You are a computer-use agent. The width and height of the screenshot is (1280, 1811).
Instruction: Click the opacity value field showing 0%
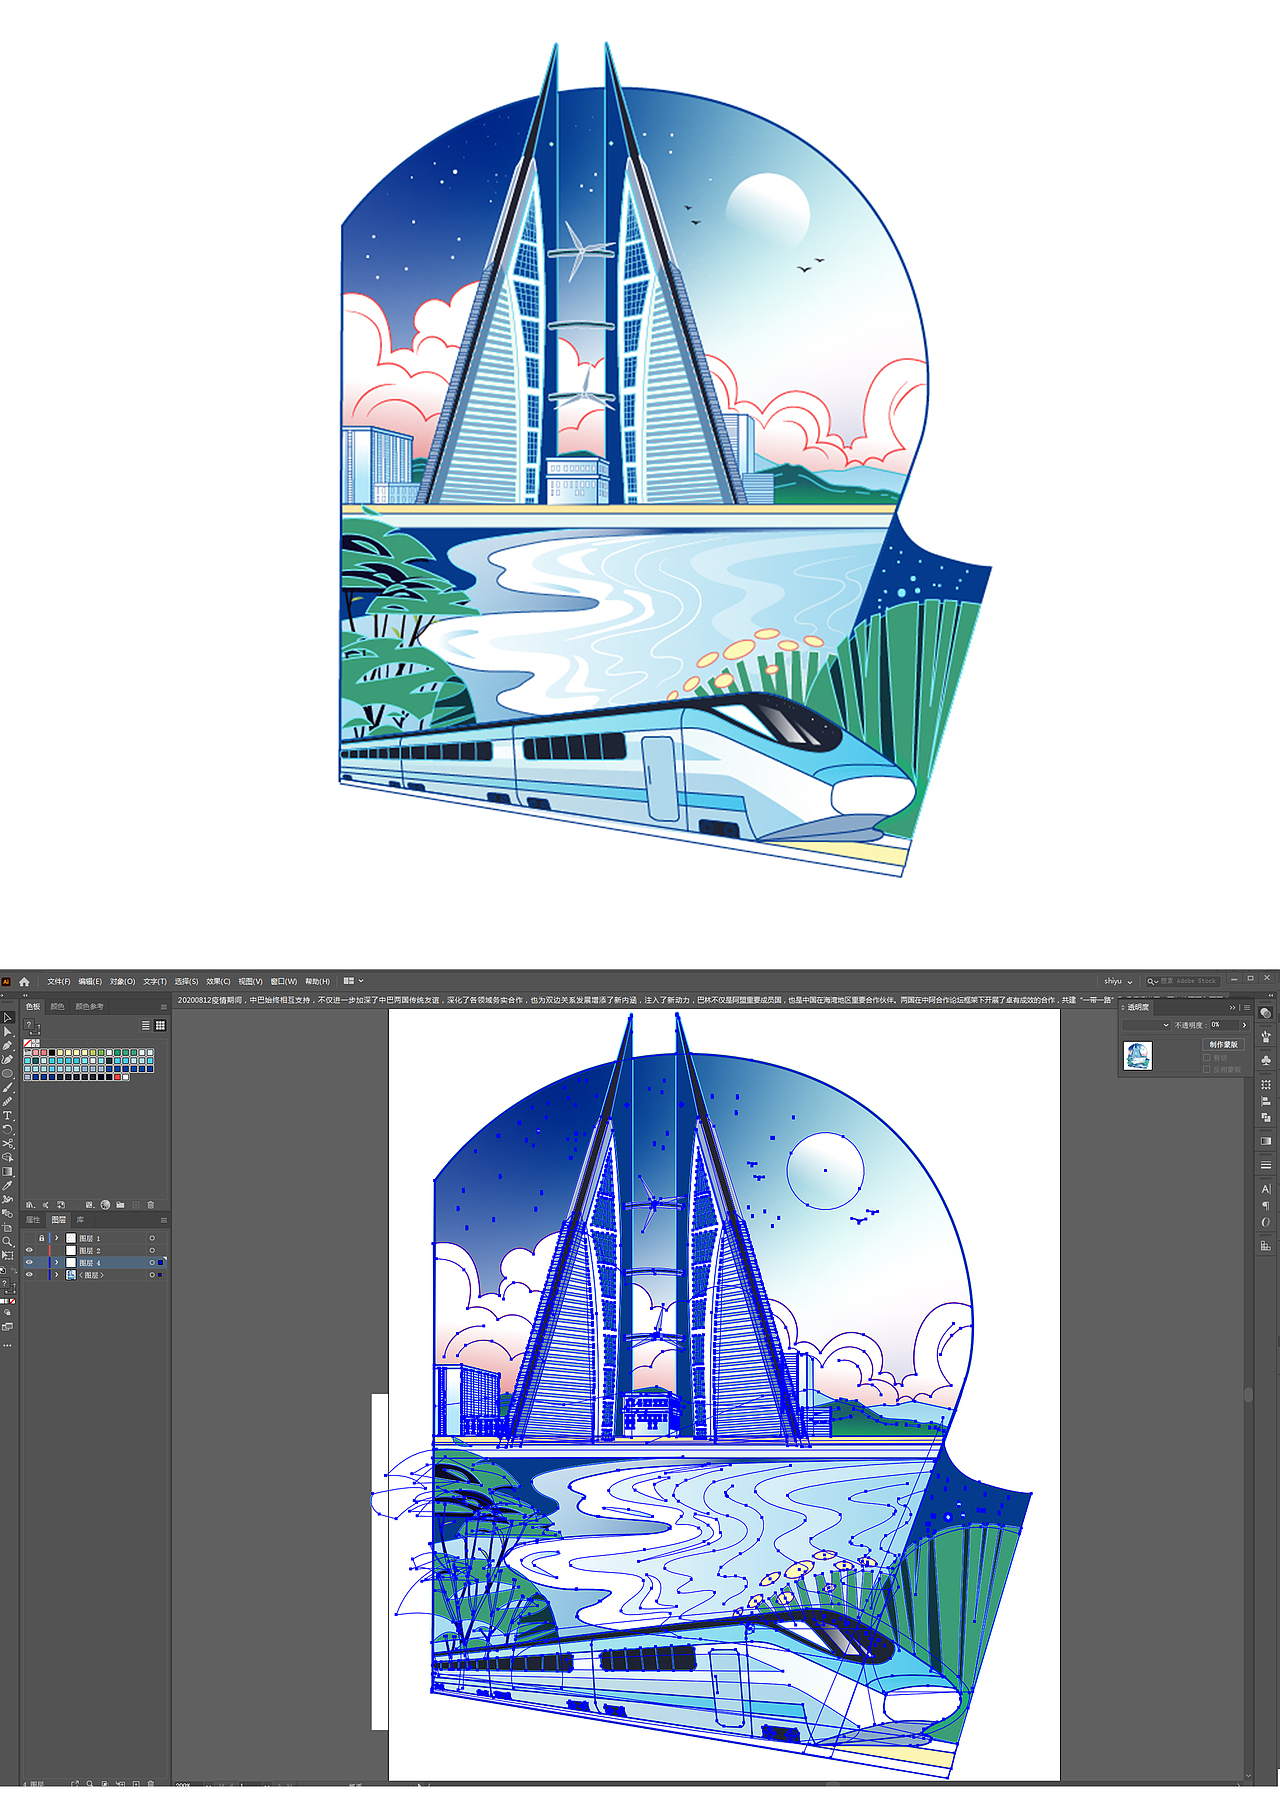click(x=1224, y=1025)
